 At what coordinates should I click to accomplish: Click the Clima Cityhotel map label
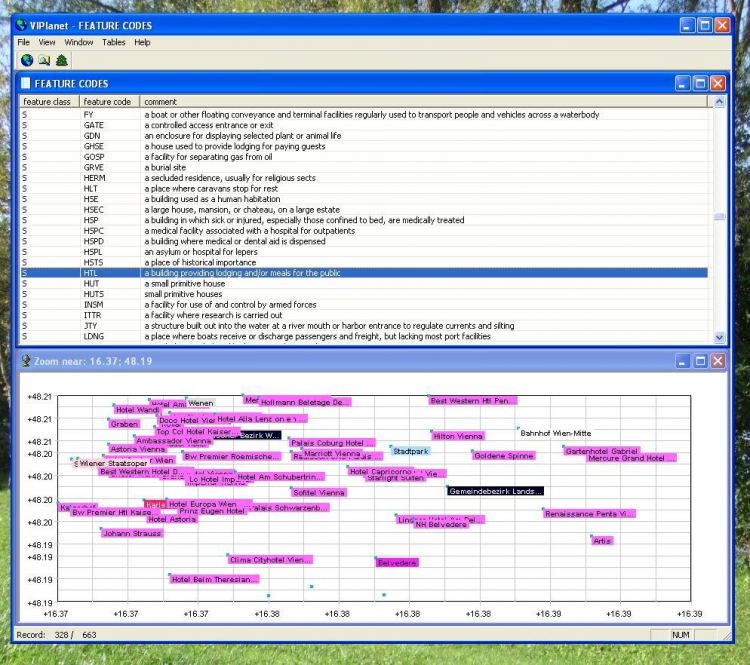(x=270, y=559)
